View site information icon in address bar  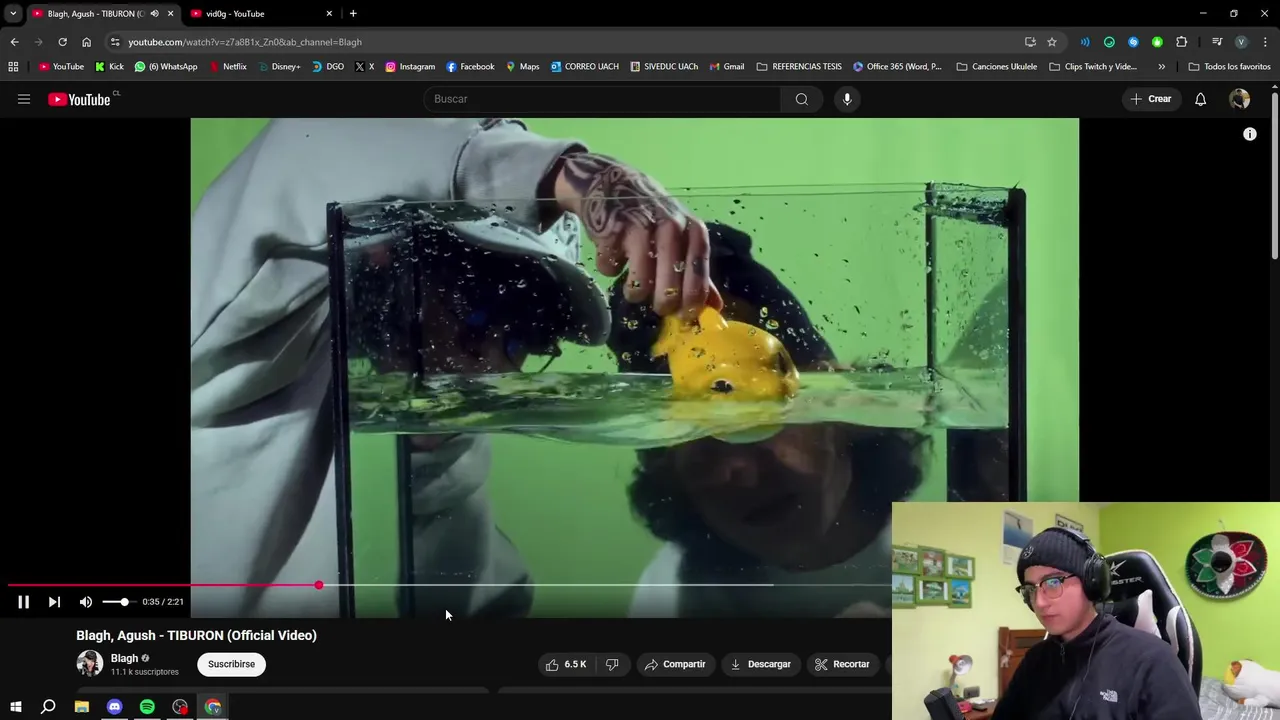coord(115,42)
